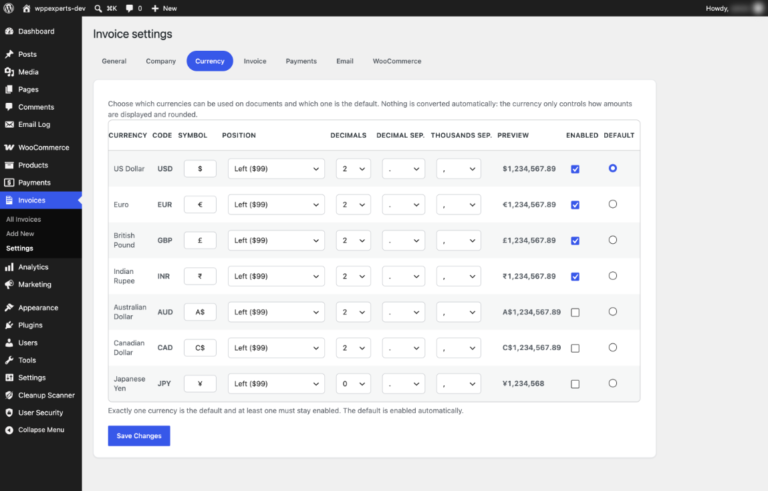Click the Marketing megaphone icon

point(9,285)
